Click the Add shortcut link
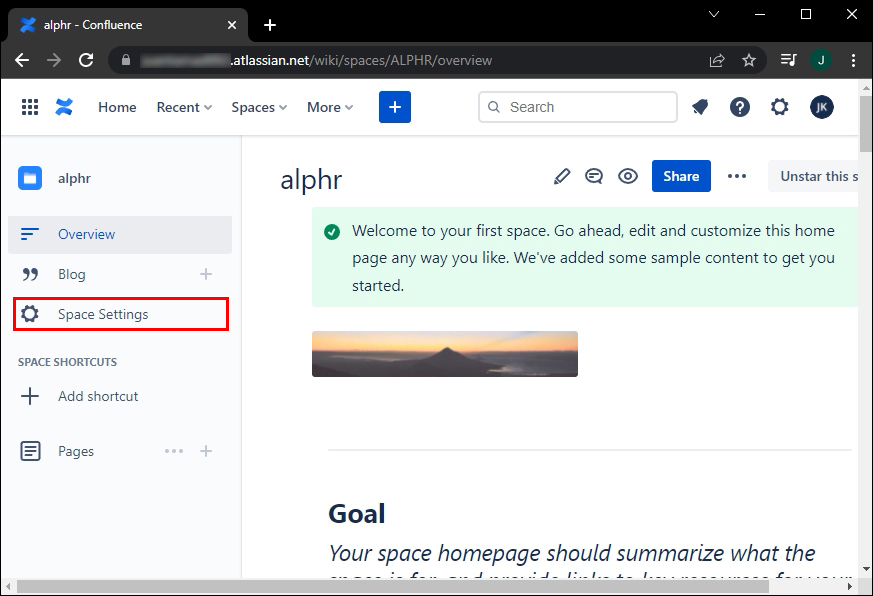The width and height of the screenshot is (873, 596). (x=98, y=396)
